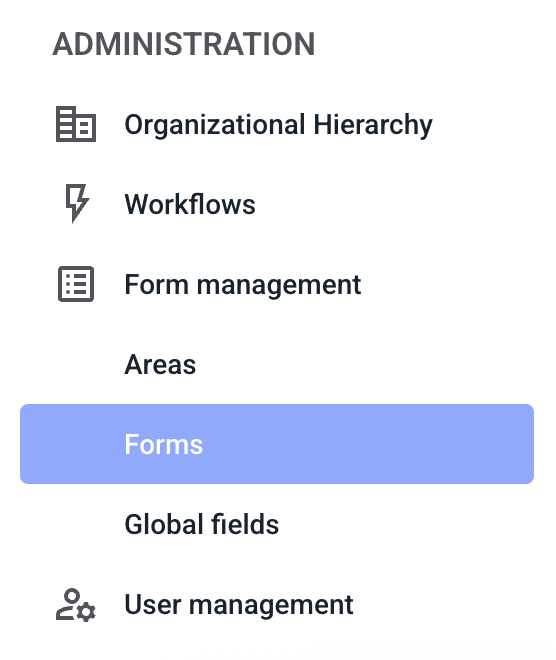The image size is (556, 660).
Task: Click the word Hierarchy in sidebar
Action: [x=372, y=125]
